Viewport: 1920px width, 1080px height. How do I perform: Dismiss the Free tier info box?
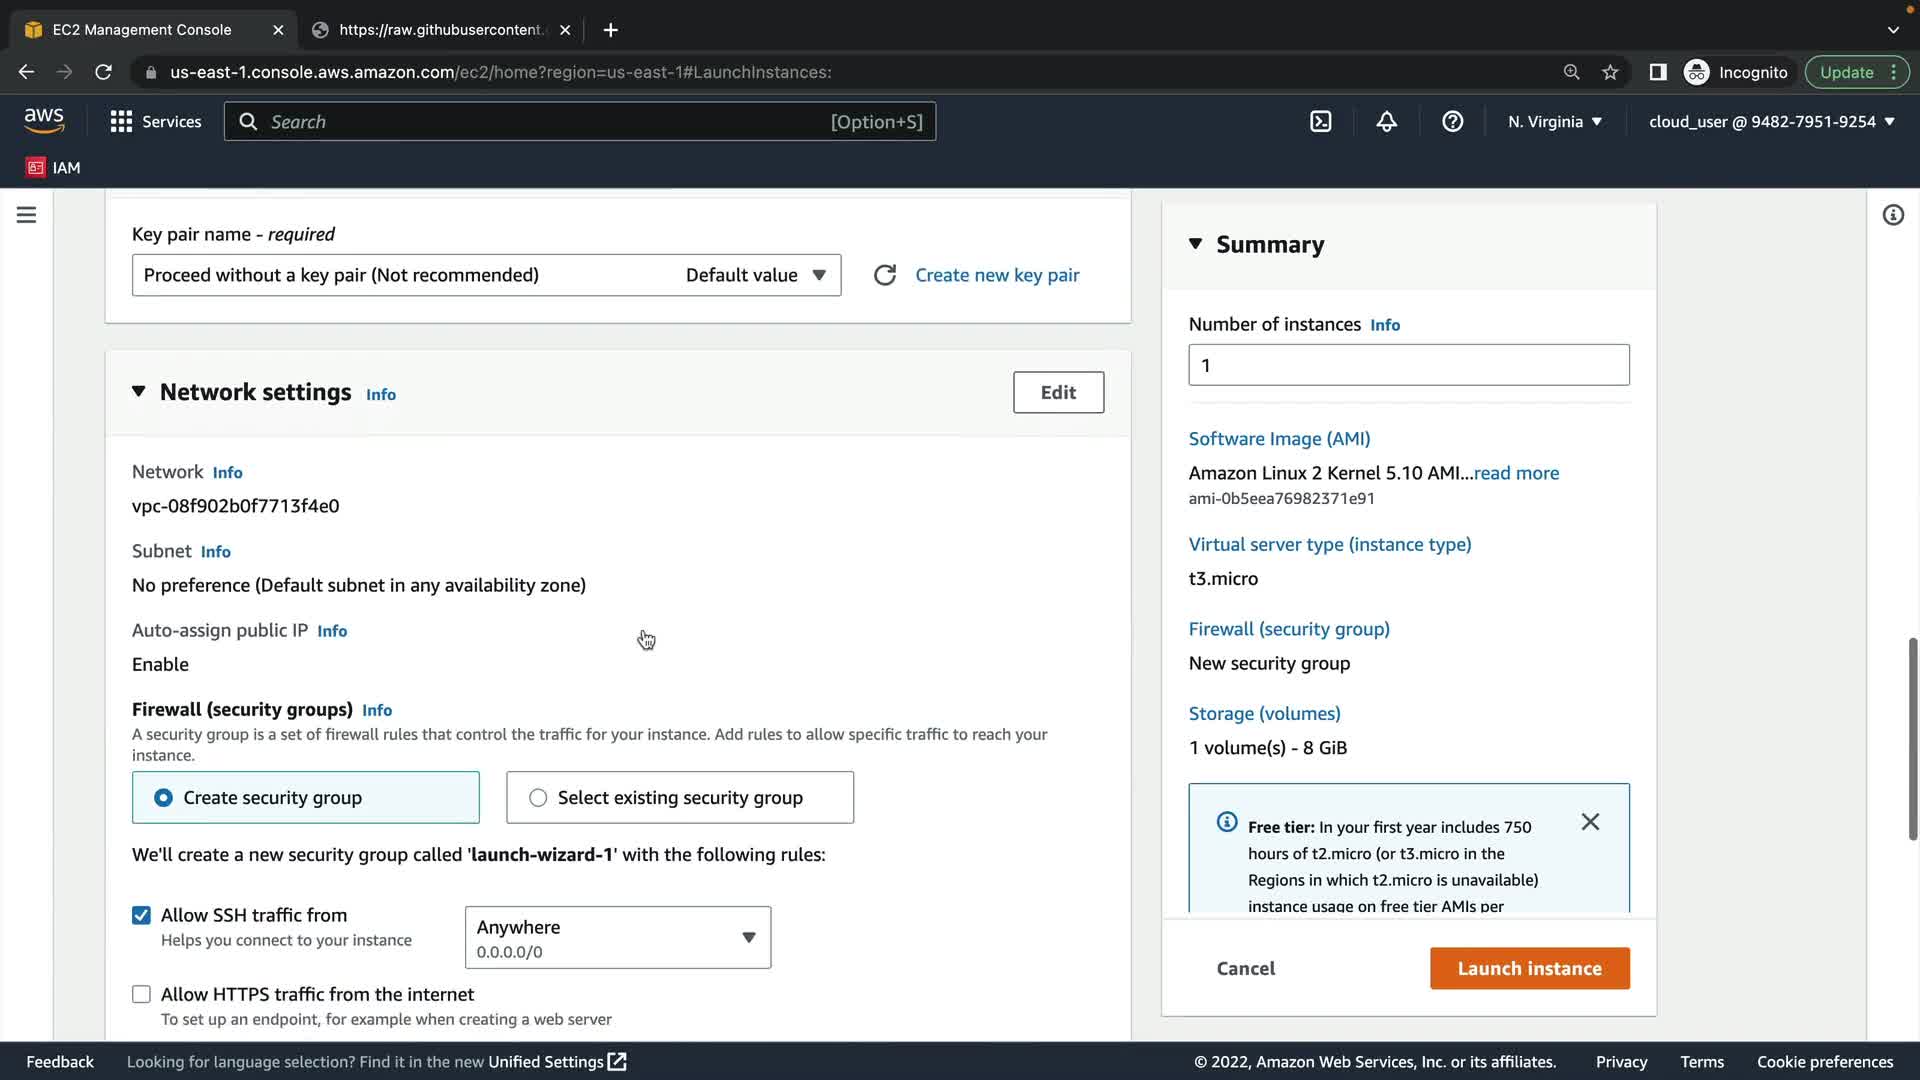click(x=1590, y=822)
